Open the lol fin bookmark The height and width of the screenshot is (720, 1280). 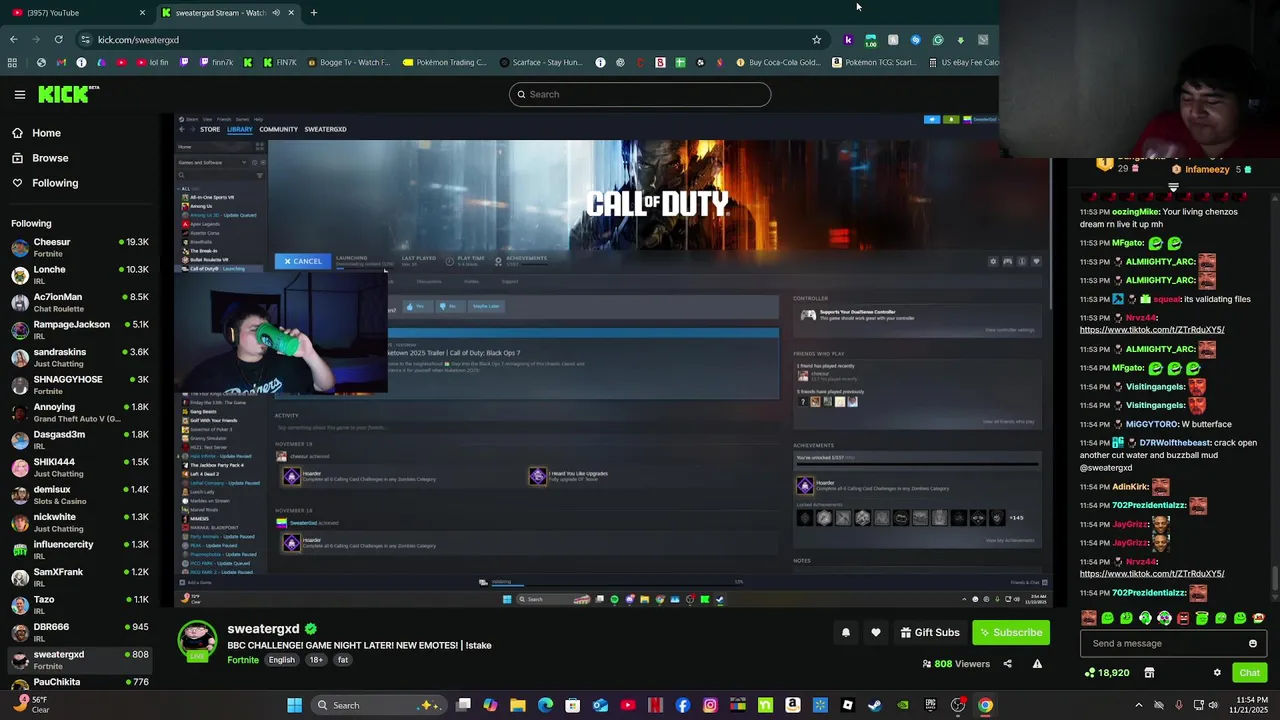[153, 62]
